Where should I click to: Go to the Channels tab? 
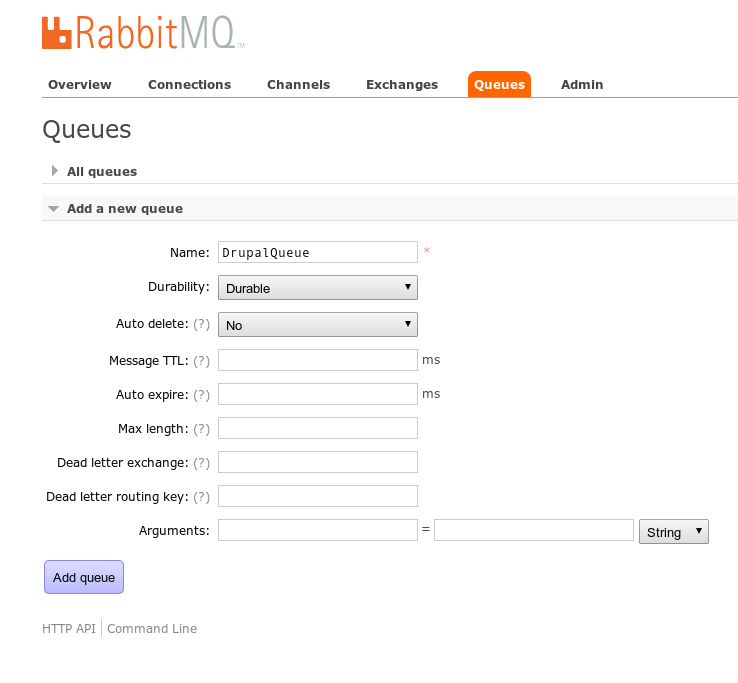pos(298,85)
